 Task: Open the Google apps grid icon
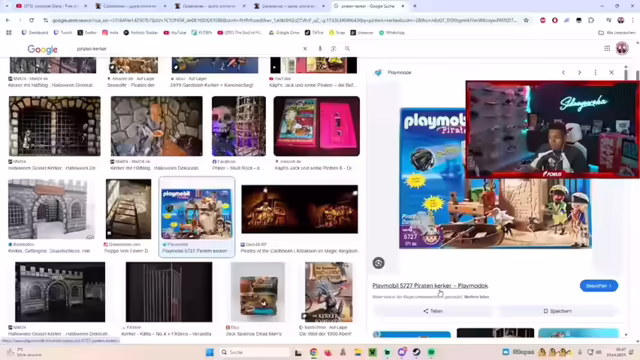[x=607, y=49]
